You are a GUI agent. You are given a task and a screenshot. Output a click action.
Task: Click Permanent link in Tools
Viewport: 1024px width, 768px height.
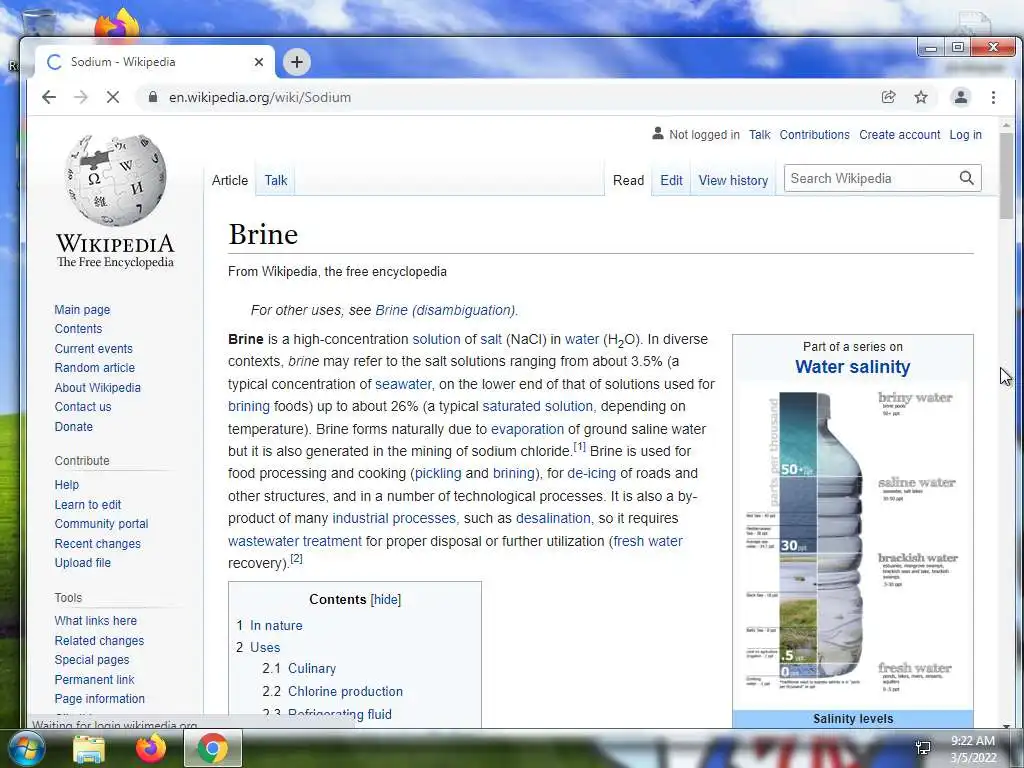[x=94, y=679]
